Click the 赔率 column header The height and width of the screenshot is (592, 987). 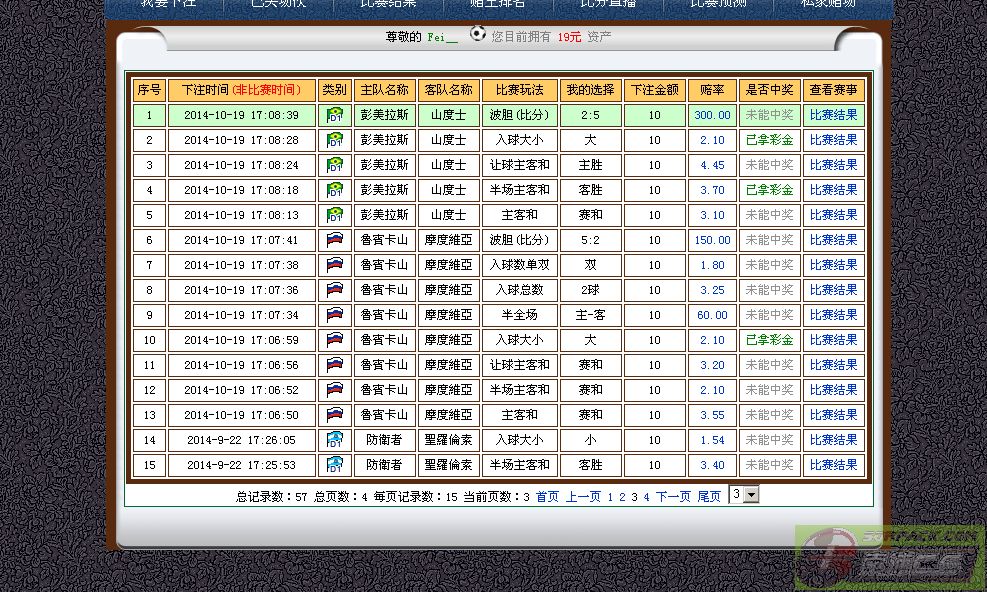[712, 90]
